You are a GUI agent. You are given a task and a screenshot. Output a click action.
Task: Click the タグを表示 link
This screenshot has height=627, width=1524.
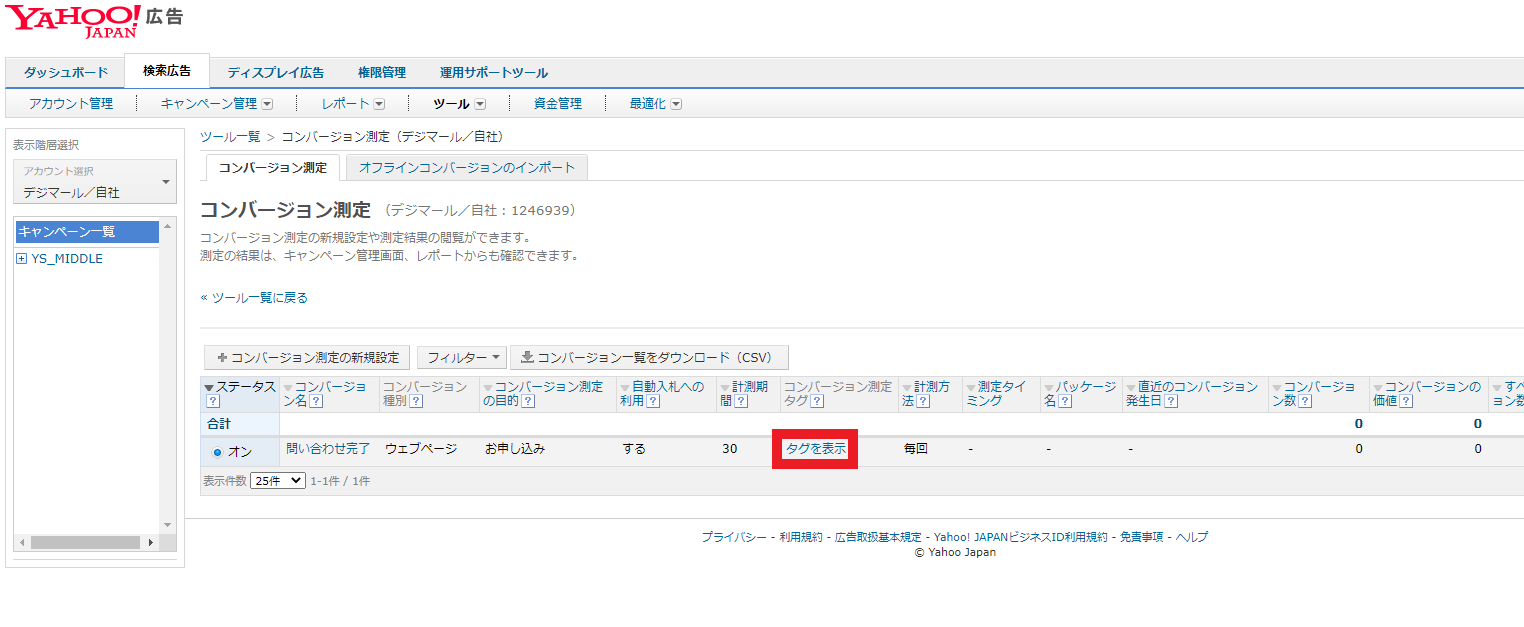coord(816,449)
